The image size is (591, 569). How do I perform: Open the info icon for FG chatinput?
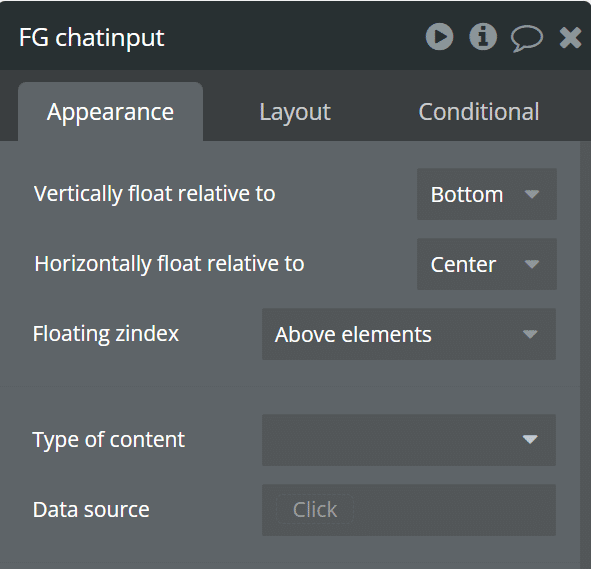click(483, 37)
